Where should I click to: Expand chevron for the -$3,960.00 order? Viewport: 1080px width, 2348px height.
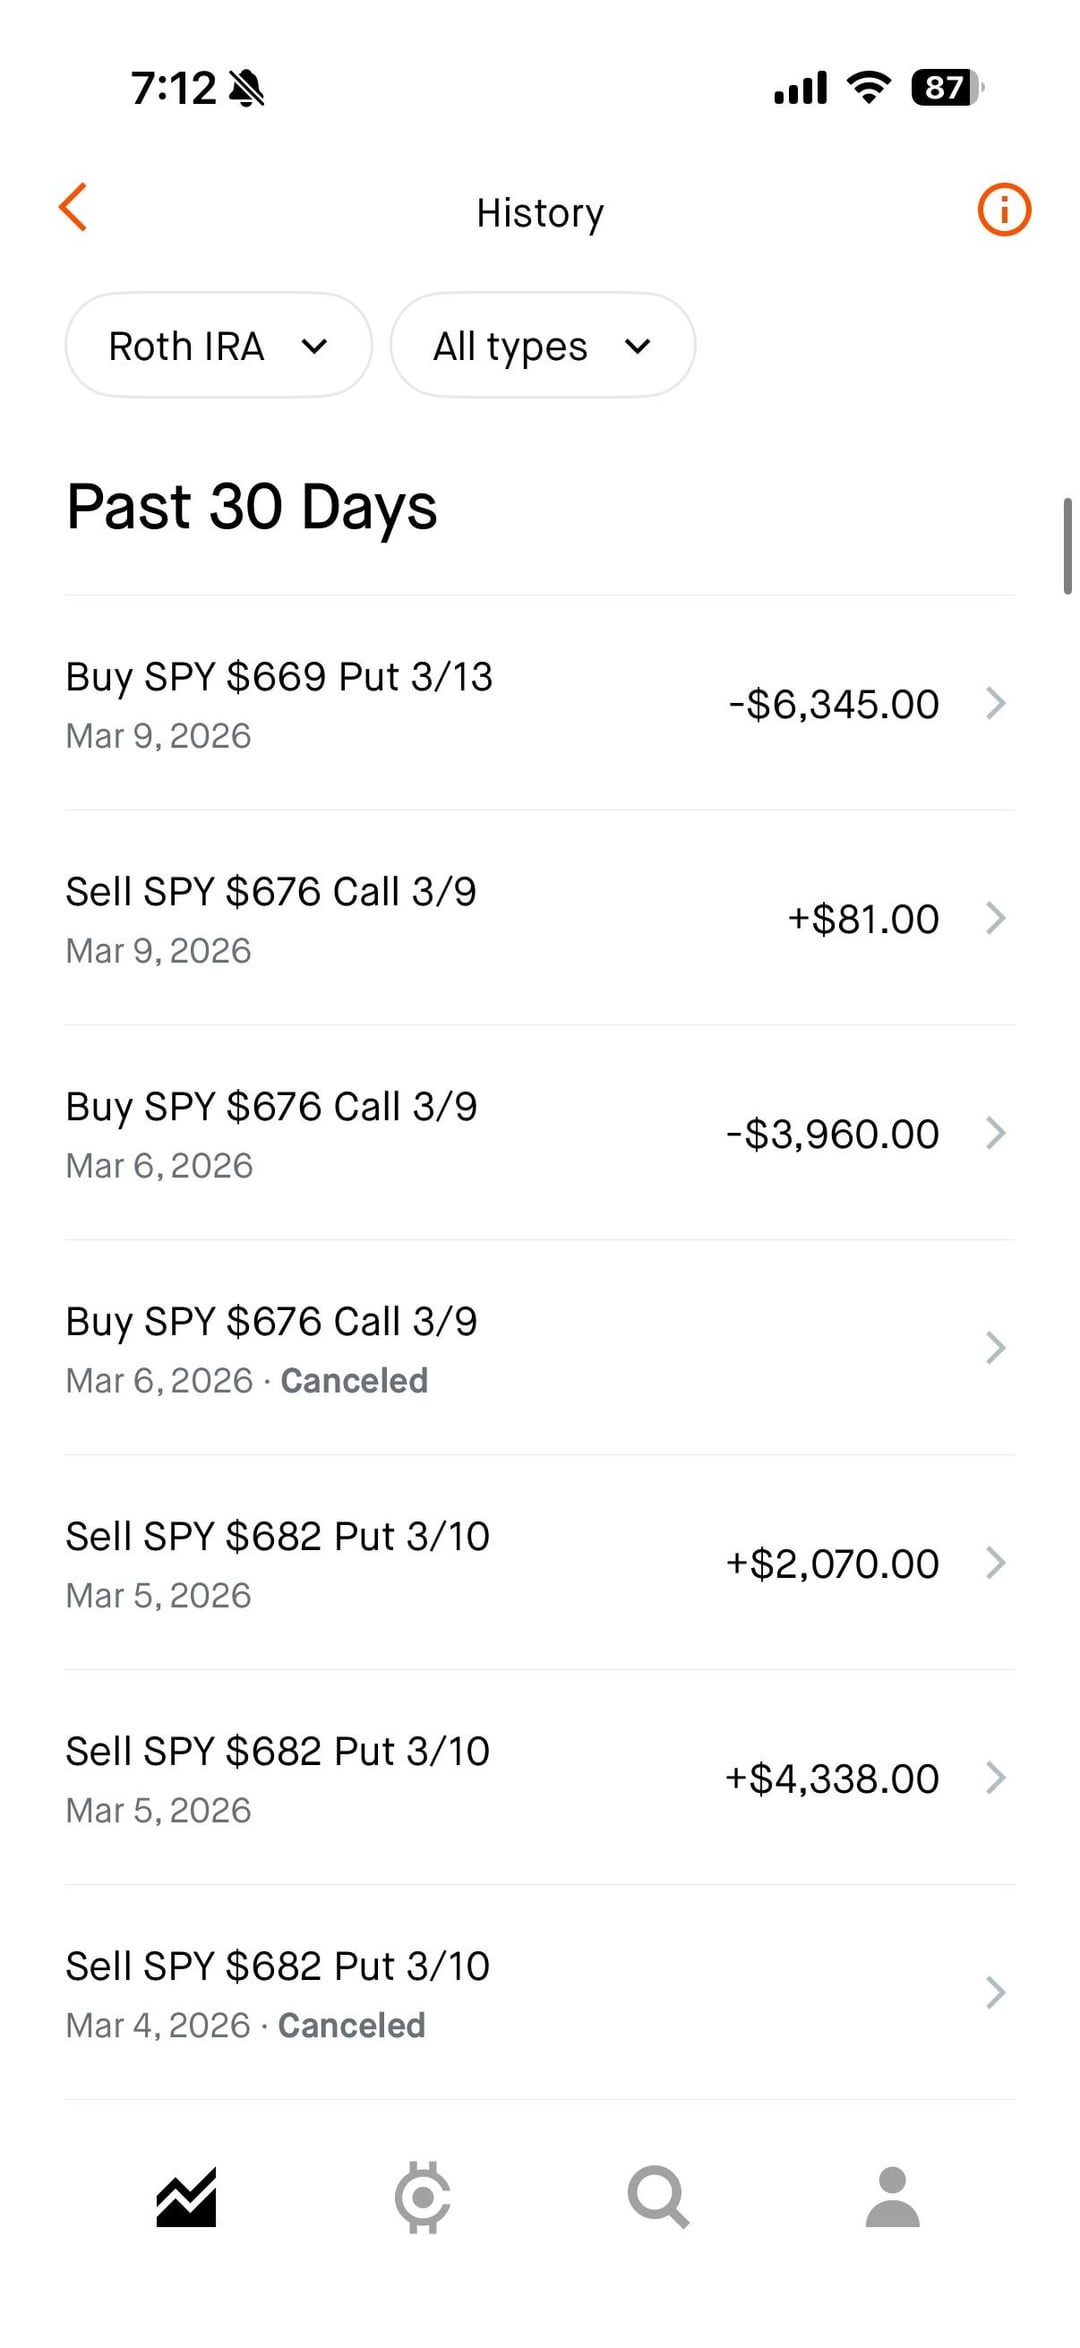(x=995, y=1133)
